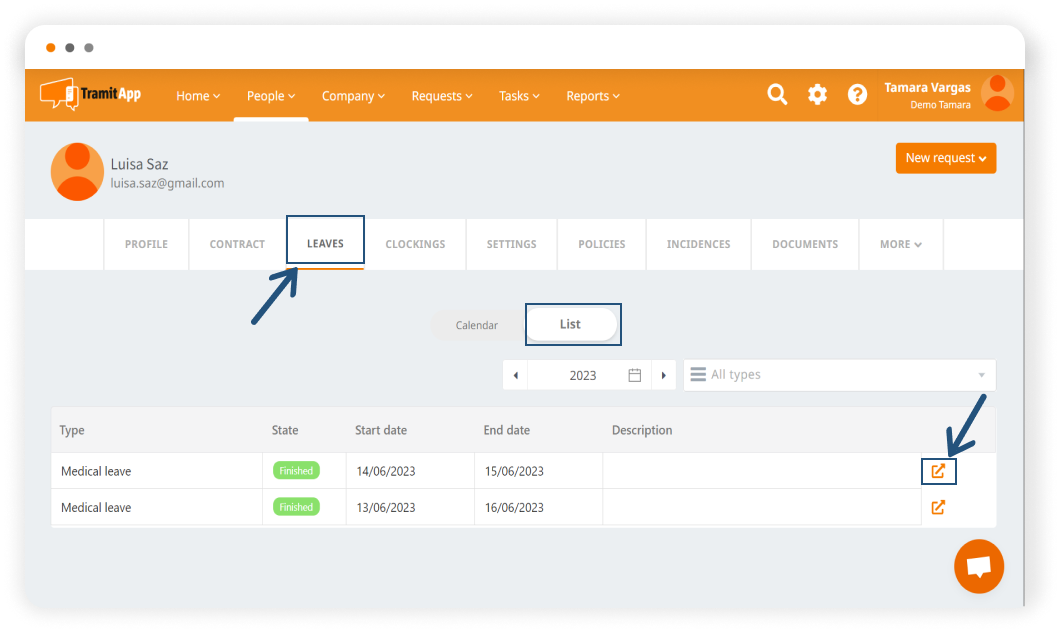Image resolution: width=1061 pixels, height=633 pixels.
Task: Expand the New request dropdown button
Action: [945, 158]
